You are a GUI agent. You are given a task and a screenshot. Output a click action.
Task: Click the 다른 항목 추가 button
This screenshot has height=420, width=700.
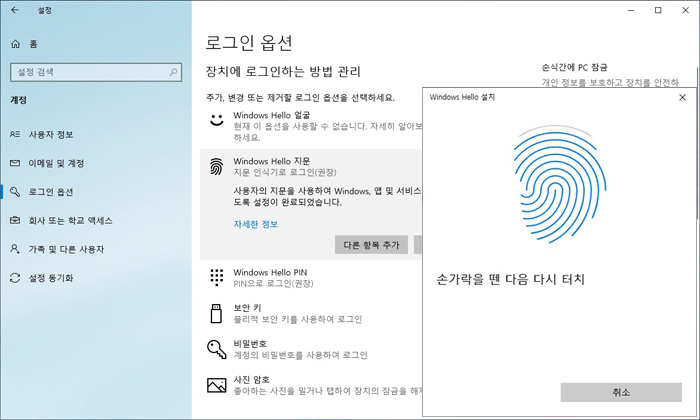(371, 245)
